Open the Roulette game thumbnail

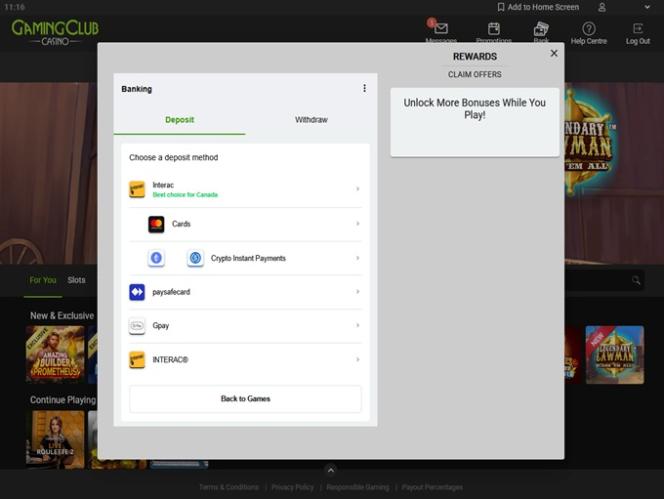click(55, 438)
